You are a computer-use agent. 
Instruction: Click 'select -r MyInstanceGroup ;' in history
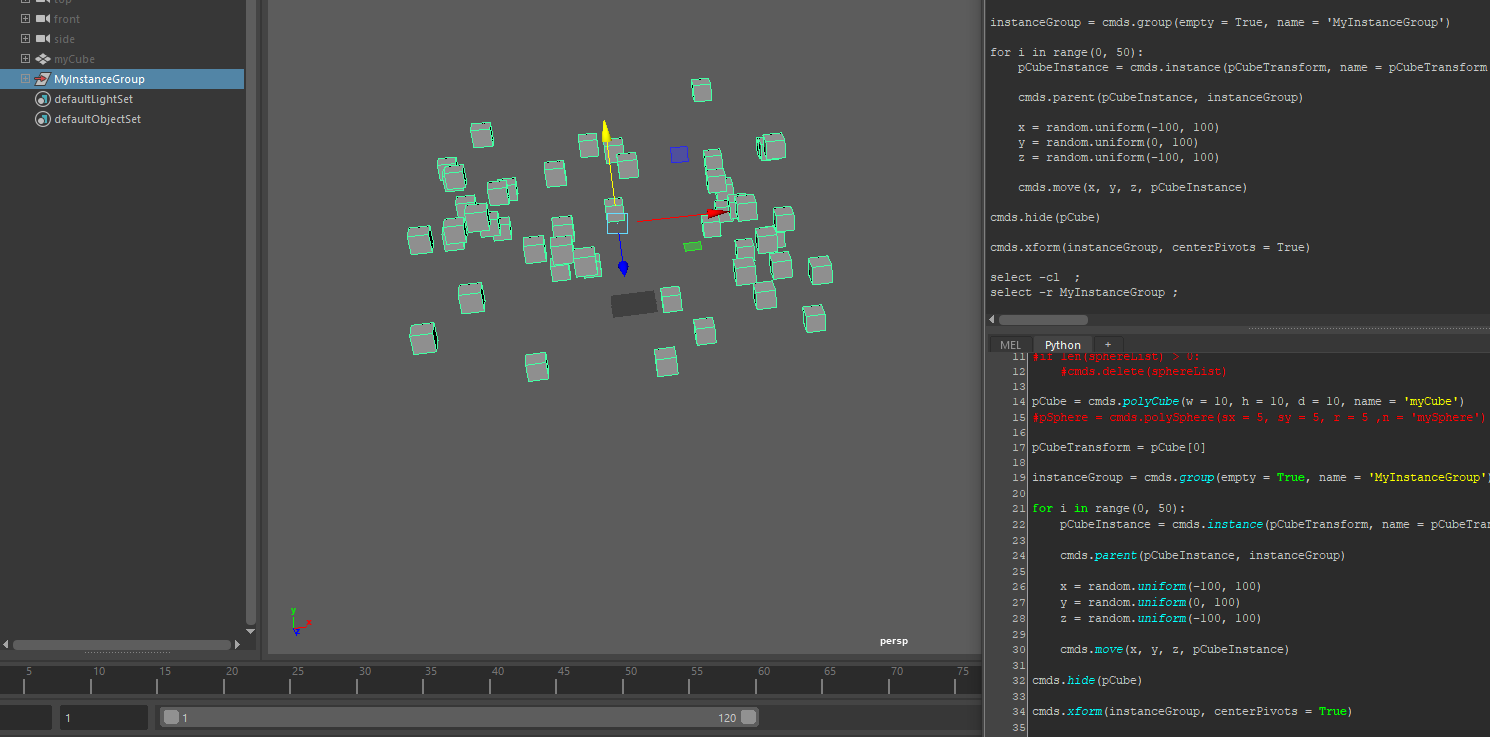coord(1084,292)
